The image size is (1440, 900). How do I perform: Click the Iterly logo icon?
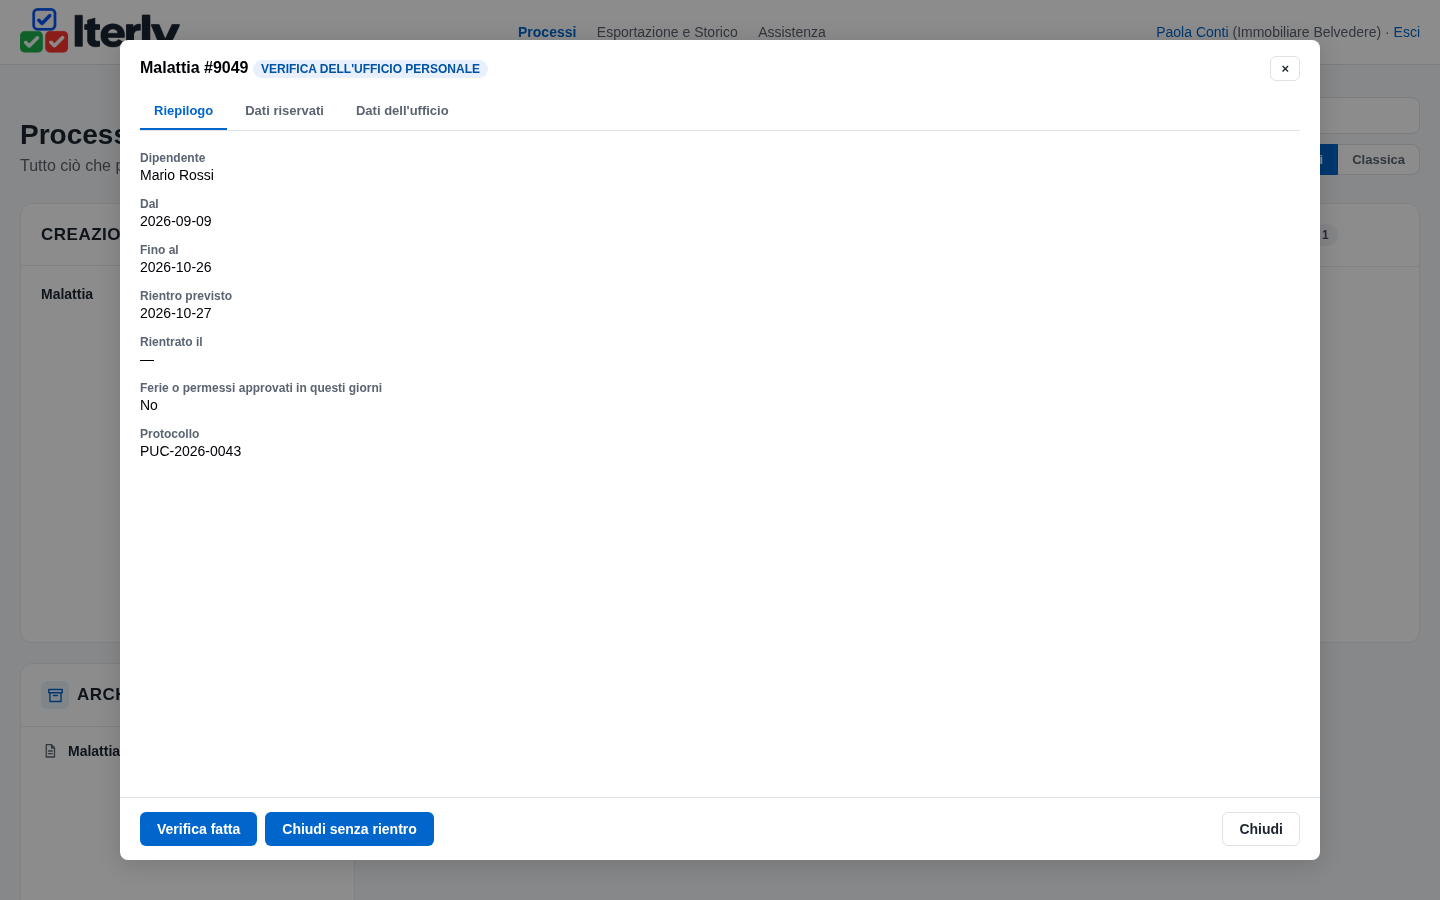click(44, 31)
